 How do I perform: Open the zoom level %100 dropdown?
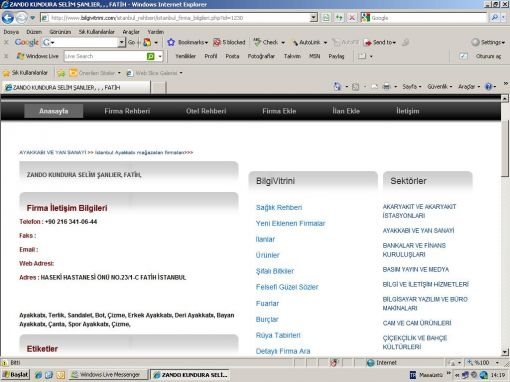coord(483,363)
